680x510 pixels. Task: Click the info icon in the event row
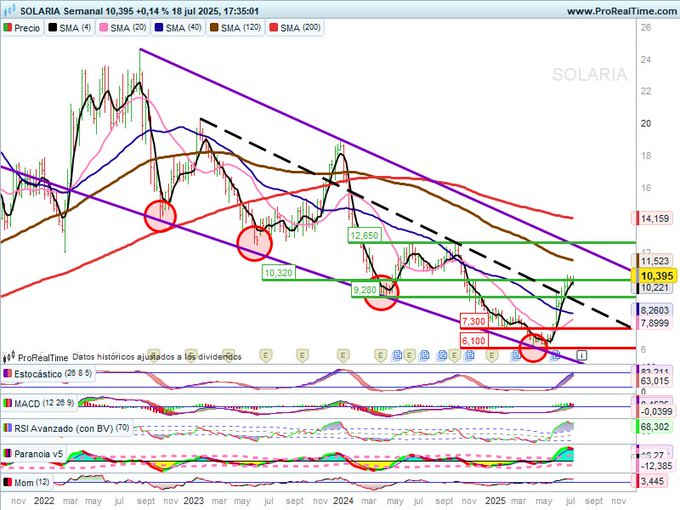(x=582, y=356)
